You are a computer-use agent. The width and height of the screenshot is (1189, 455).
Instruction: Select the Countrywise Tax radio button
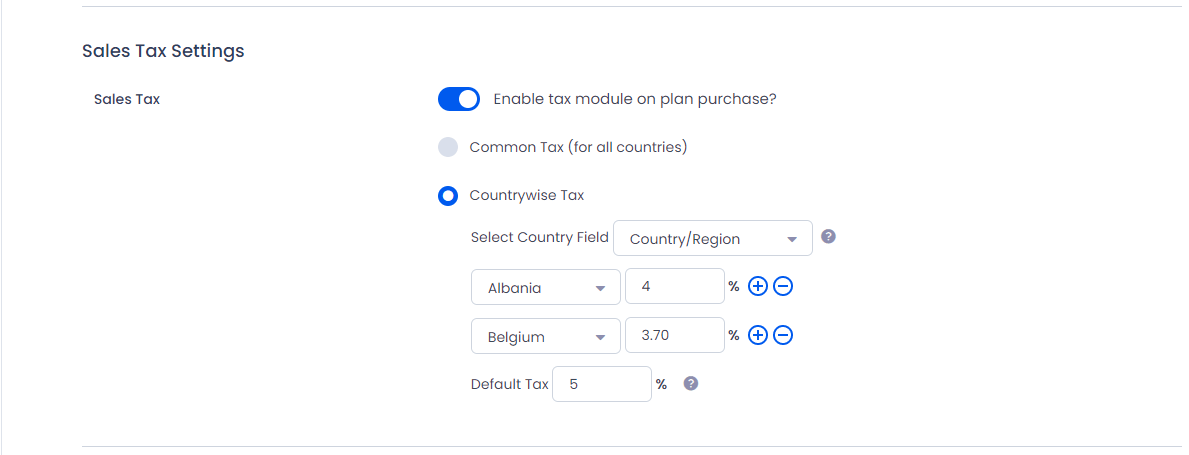[448, 196]
